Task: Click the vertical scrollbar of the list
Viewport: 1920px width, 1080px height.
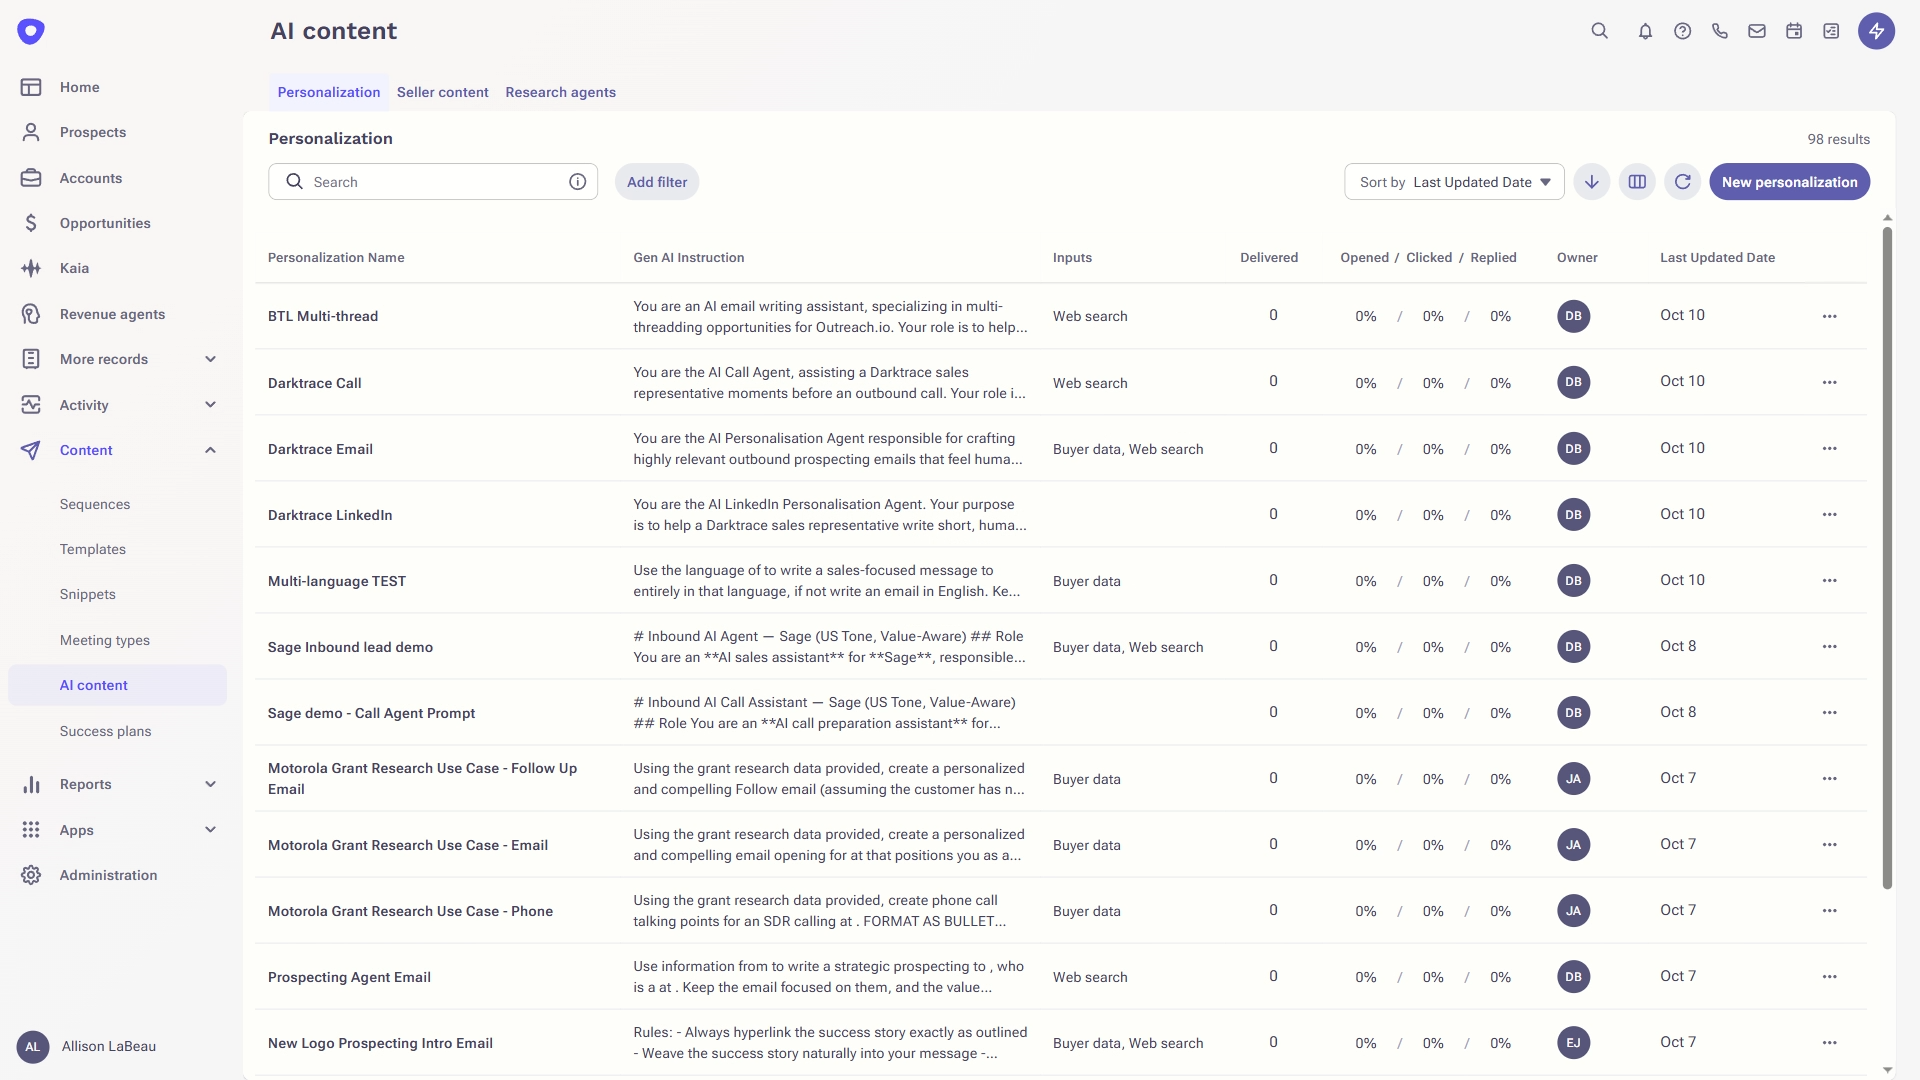Action: (x=1887, y=557)
